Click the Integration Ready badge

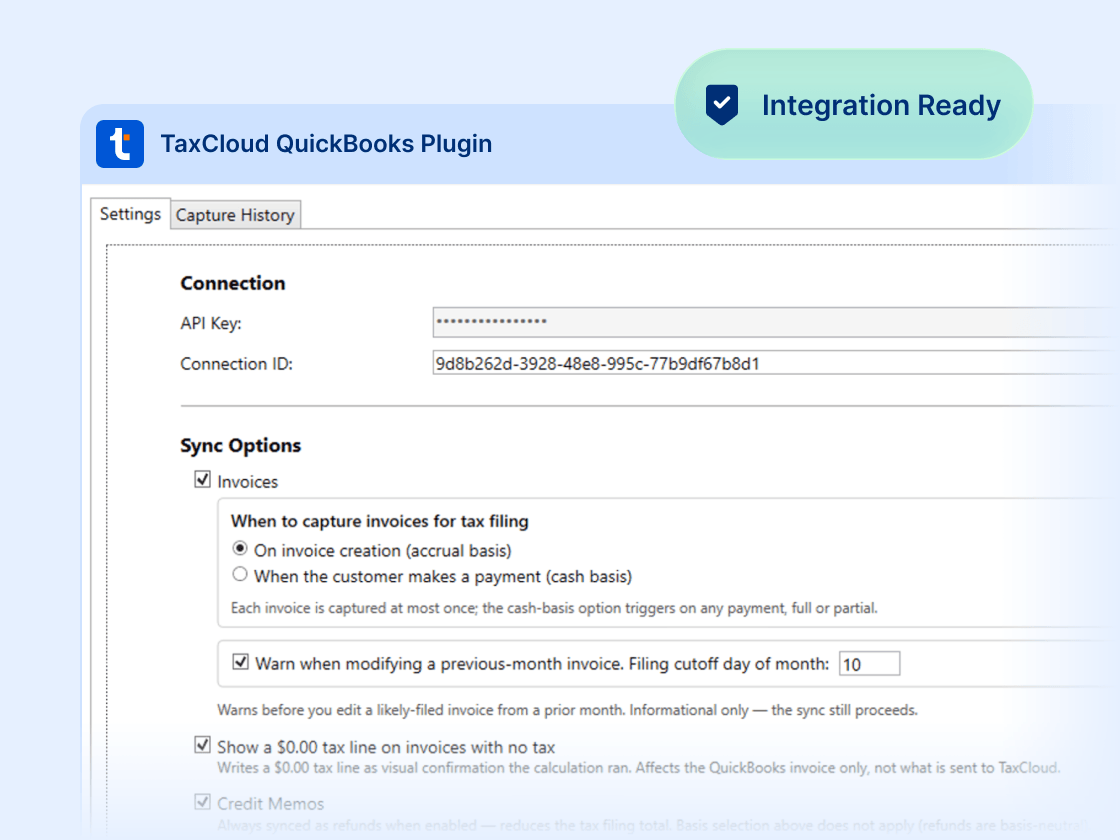coord(854,104)
